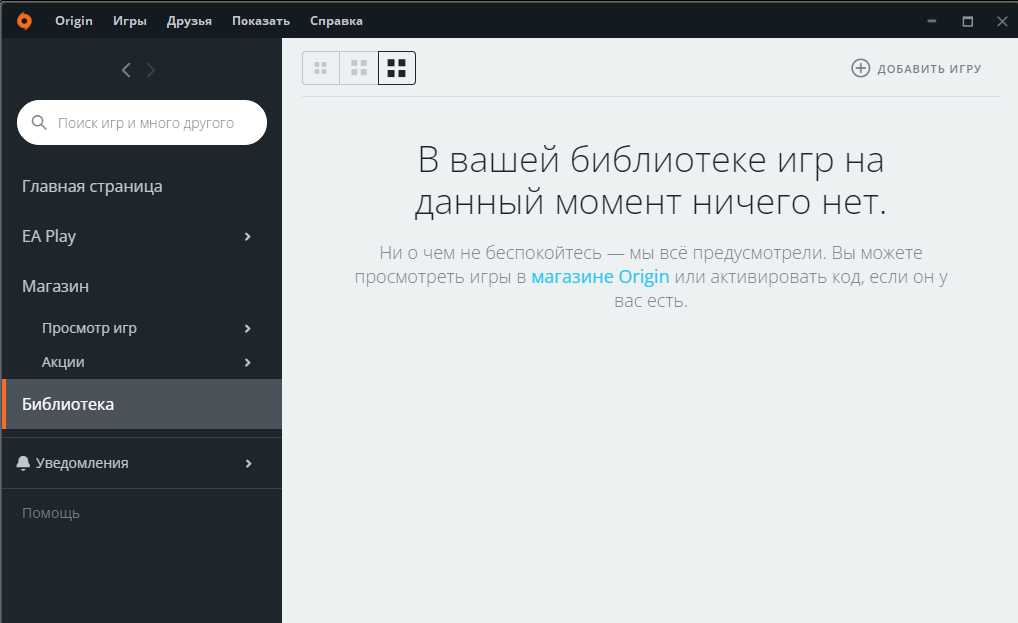The height and width of the screenshot is (623, 1018).
Task: Minimize the Origin window
Action: 932,21
